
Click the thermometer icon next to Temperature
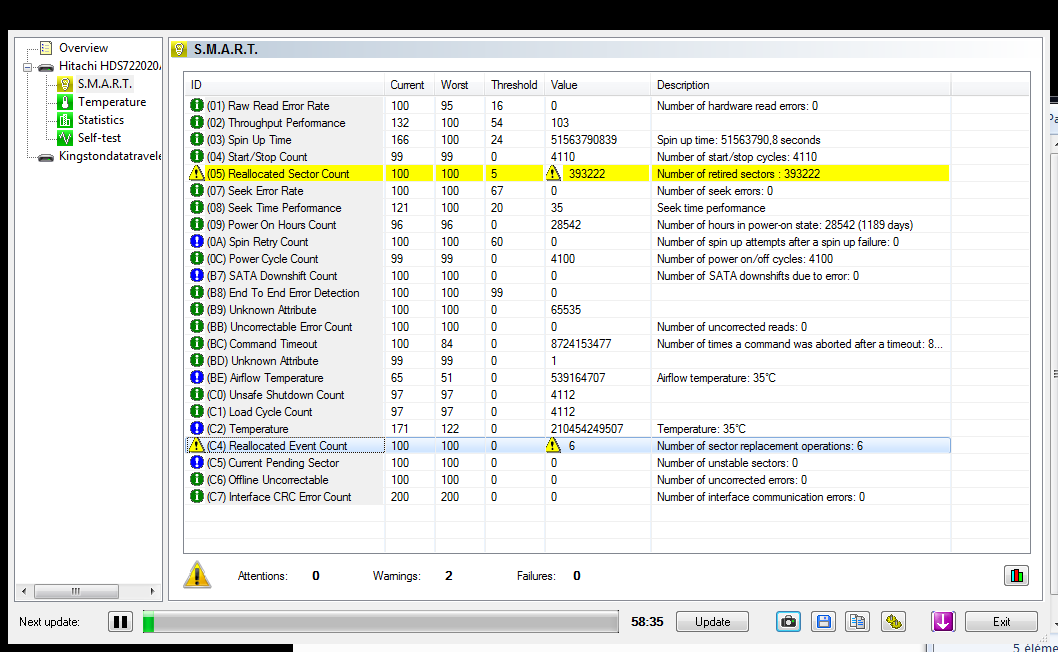point(66,101)
